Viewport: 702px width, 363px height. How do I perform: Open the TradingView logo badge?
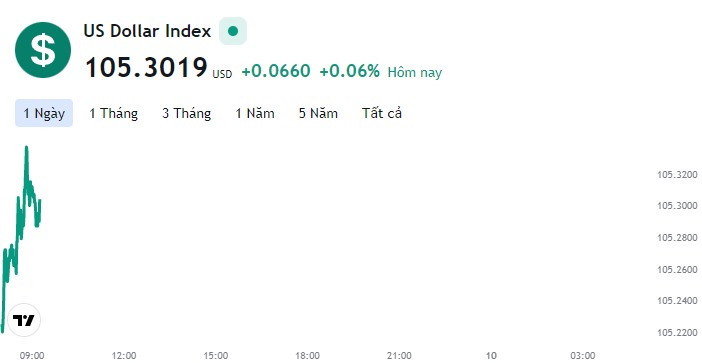click(24, 320)
